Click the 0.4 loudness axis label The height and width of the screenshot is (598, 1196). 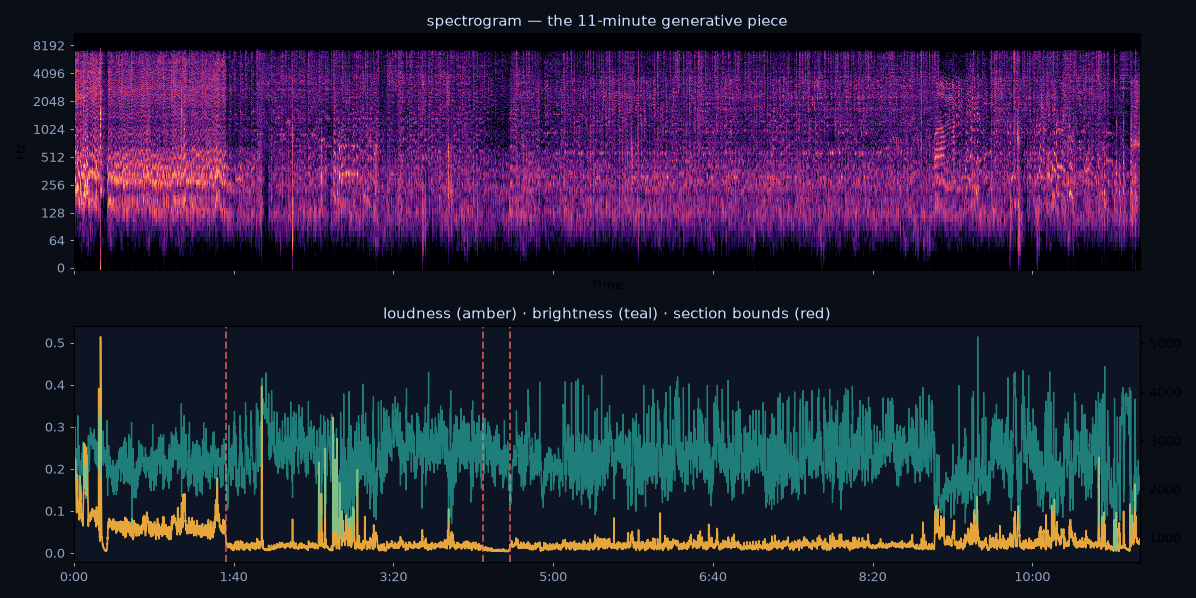tap(57, 385)
